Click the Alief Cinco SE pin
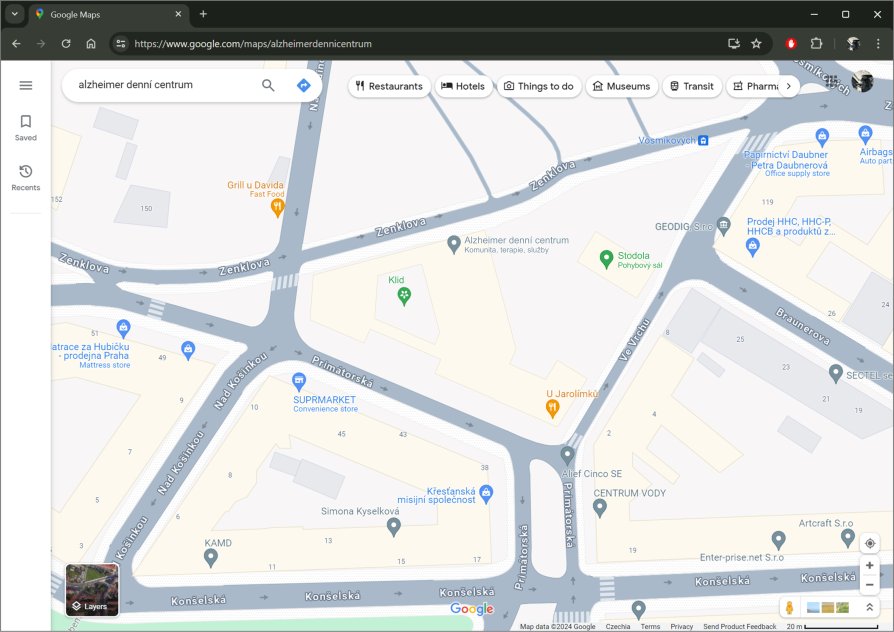The width and height of the screenshot is (894, 632). click(x=567, y=456)
